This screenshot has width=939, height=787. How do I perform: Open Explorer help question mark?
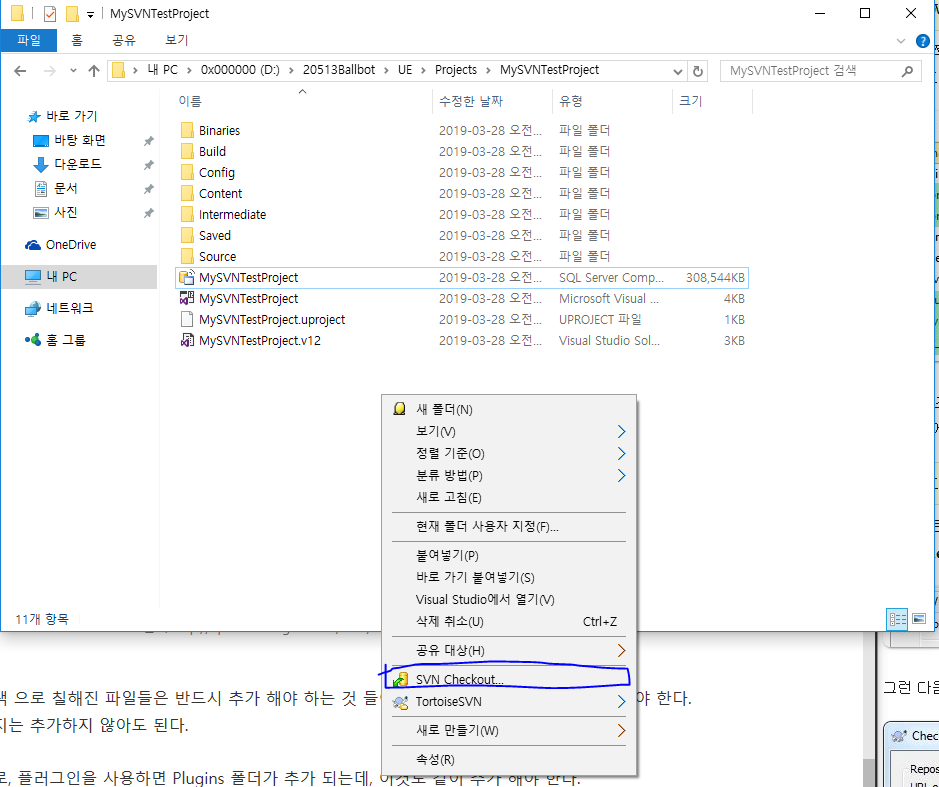click(x=923, y=41)
